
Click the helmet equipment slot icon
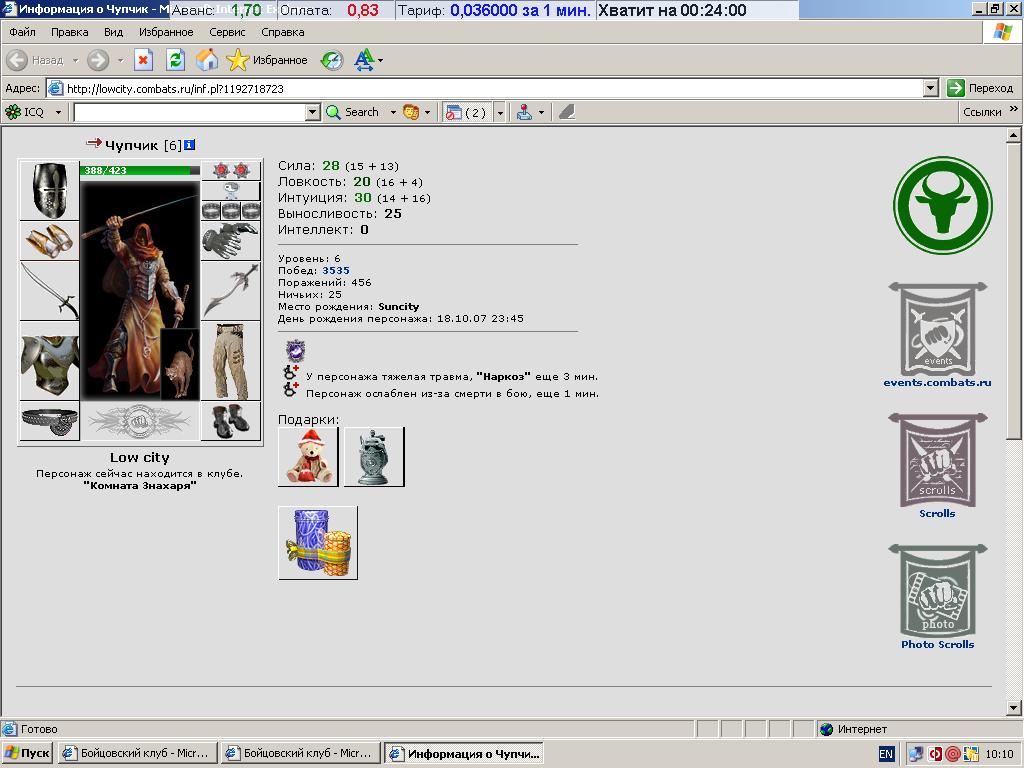coord(50,190)
